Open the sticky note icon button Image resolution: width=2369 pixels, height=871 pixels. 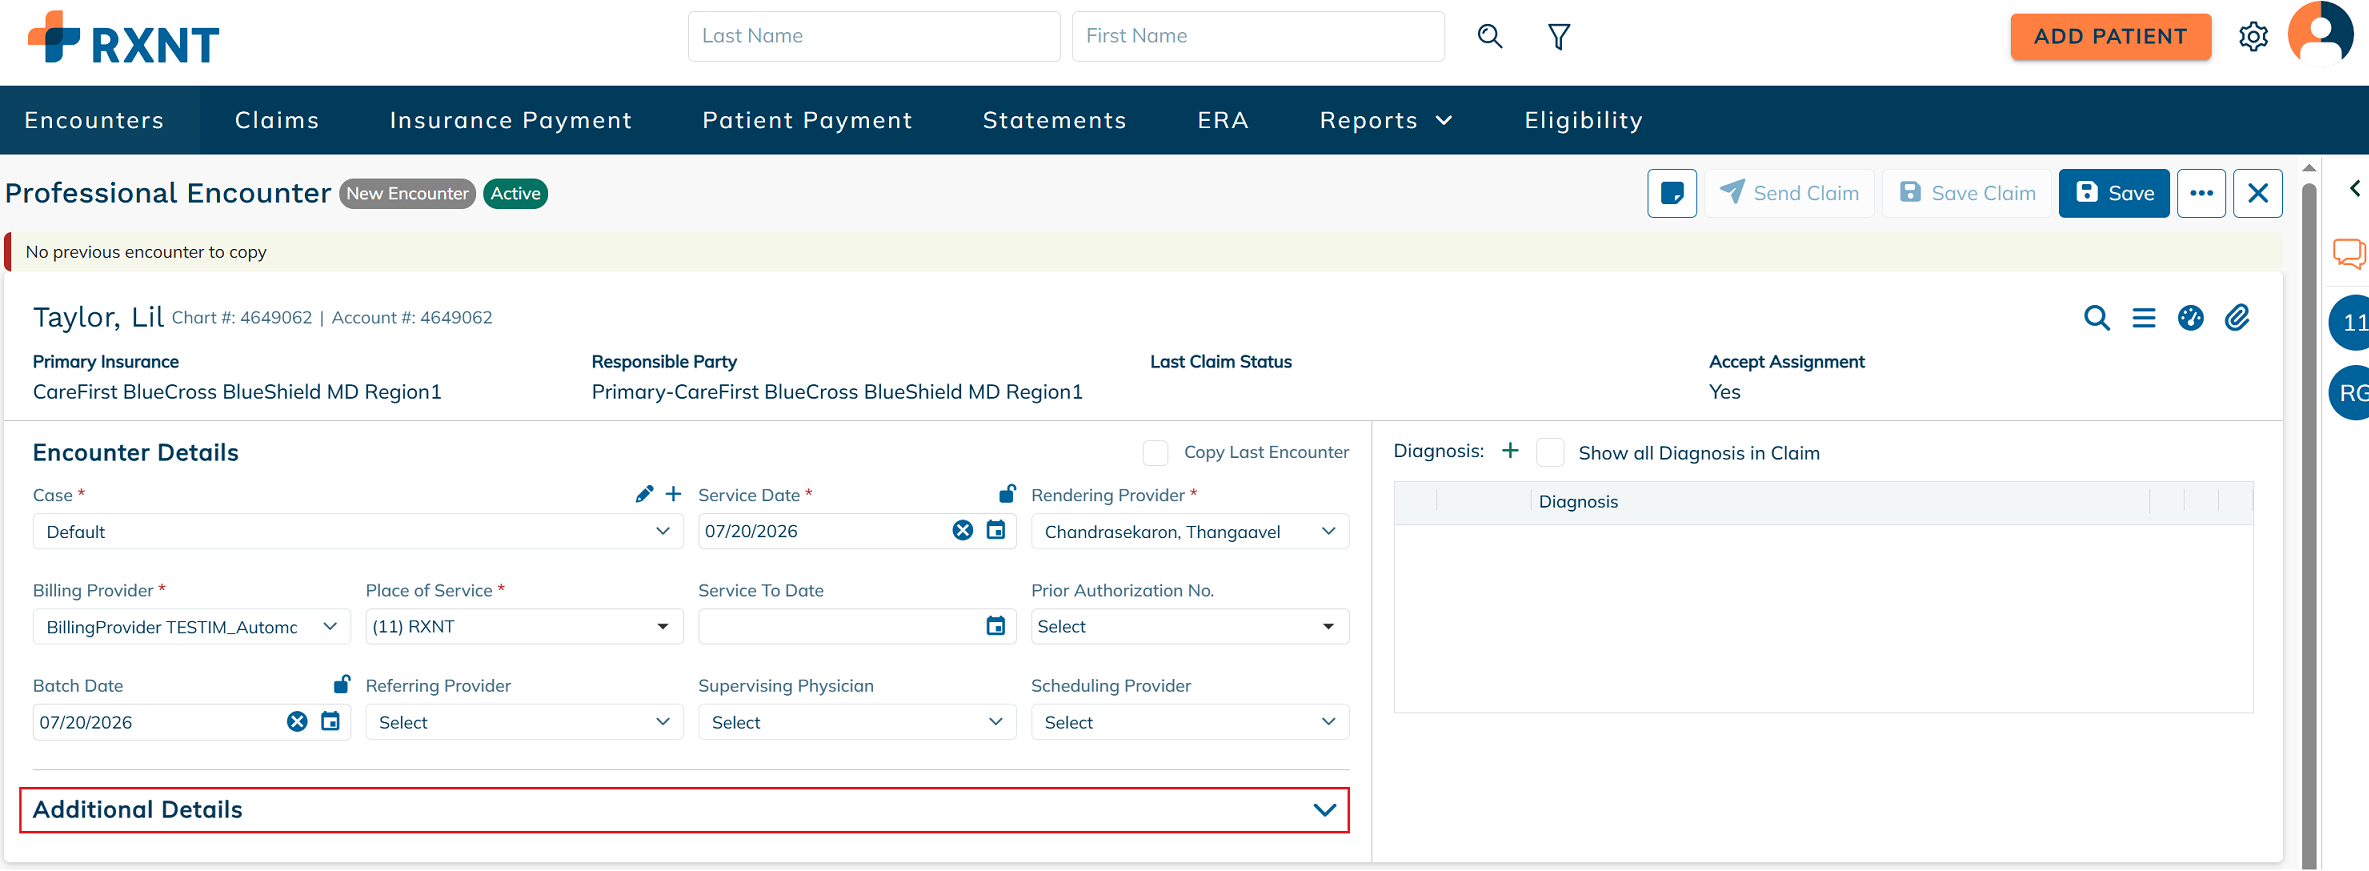tap(1672, 193)
